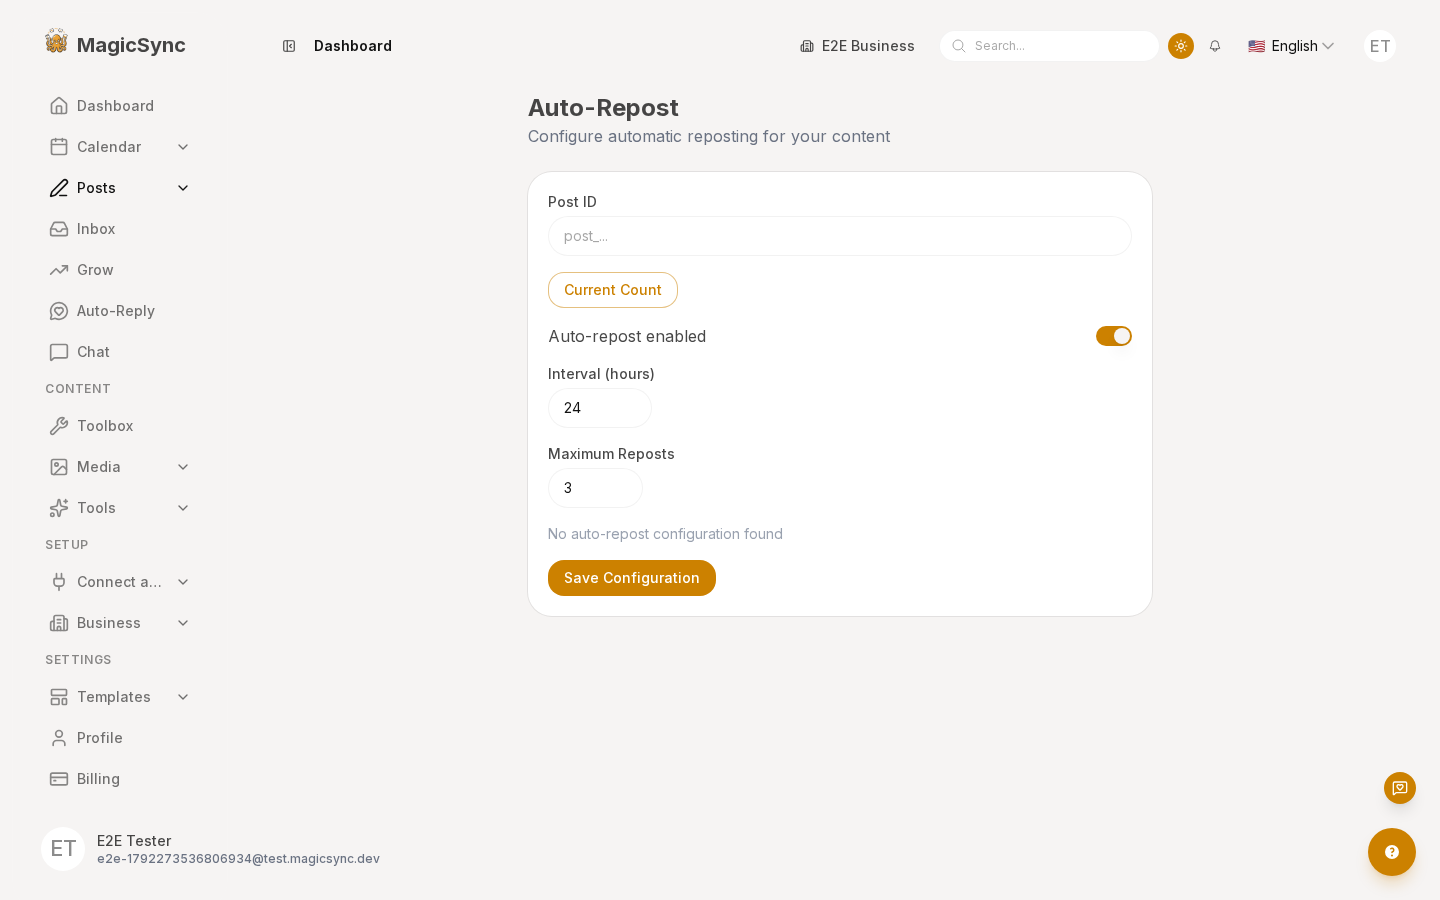Click the Dashboard breadcrumb link
This screenshot has width=1440, height=900.
(353, 46)
